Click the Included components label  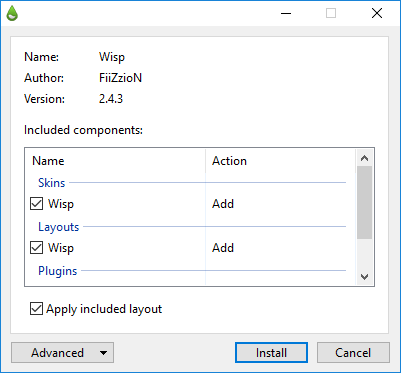(x=83, y=130)
